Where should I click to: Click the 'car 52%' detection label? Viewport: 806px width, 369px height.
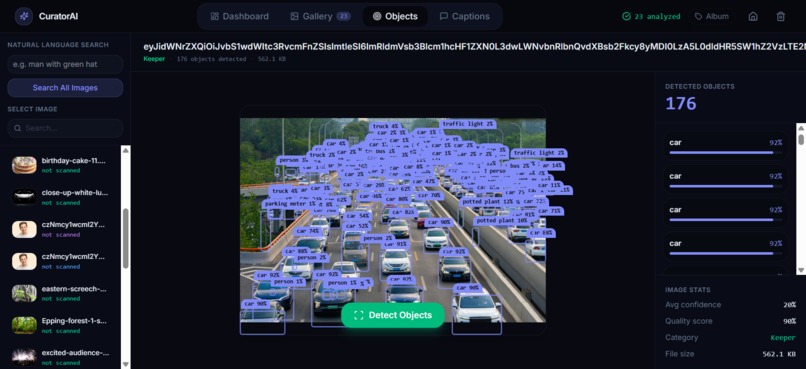pos(357,226)
